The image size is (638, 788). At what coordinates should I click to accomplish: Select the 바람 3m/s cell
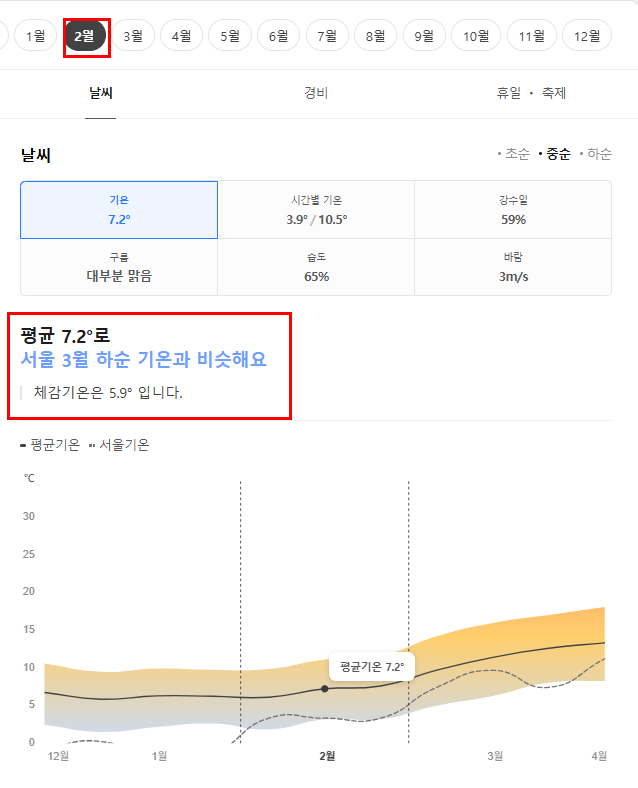513,267
